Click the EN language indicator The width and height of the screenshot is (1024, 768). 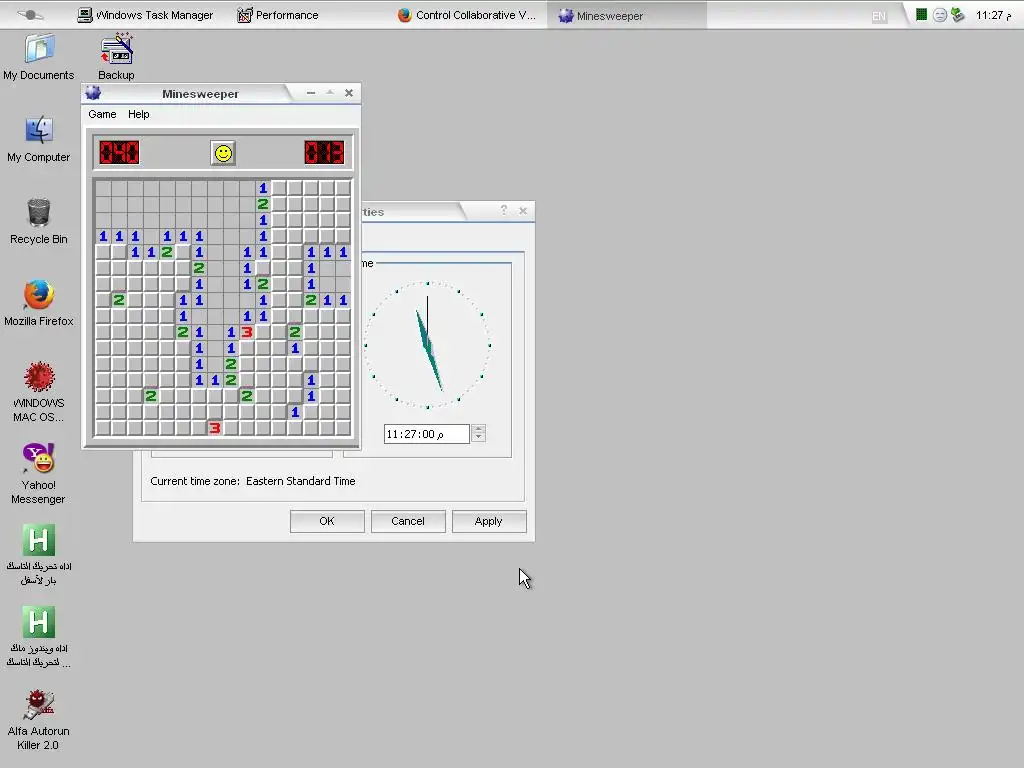coord(879,16)
